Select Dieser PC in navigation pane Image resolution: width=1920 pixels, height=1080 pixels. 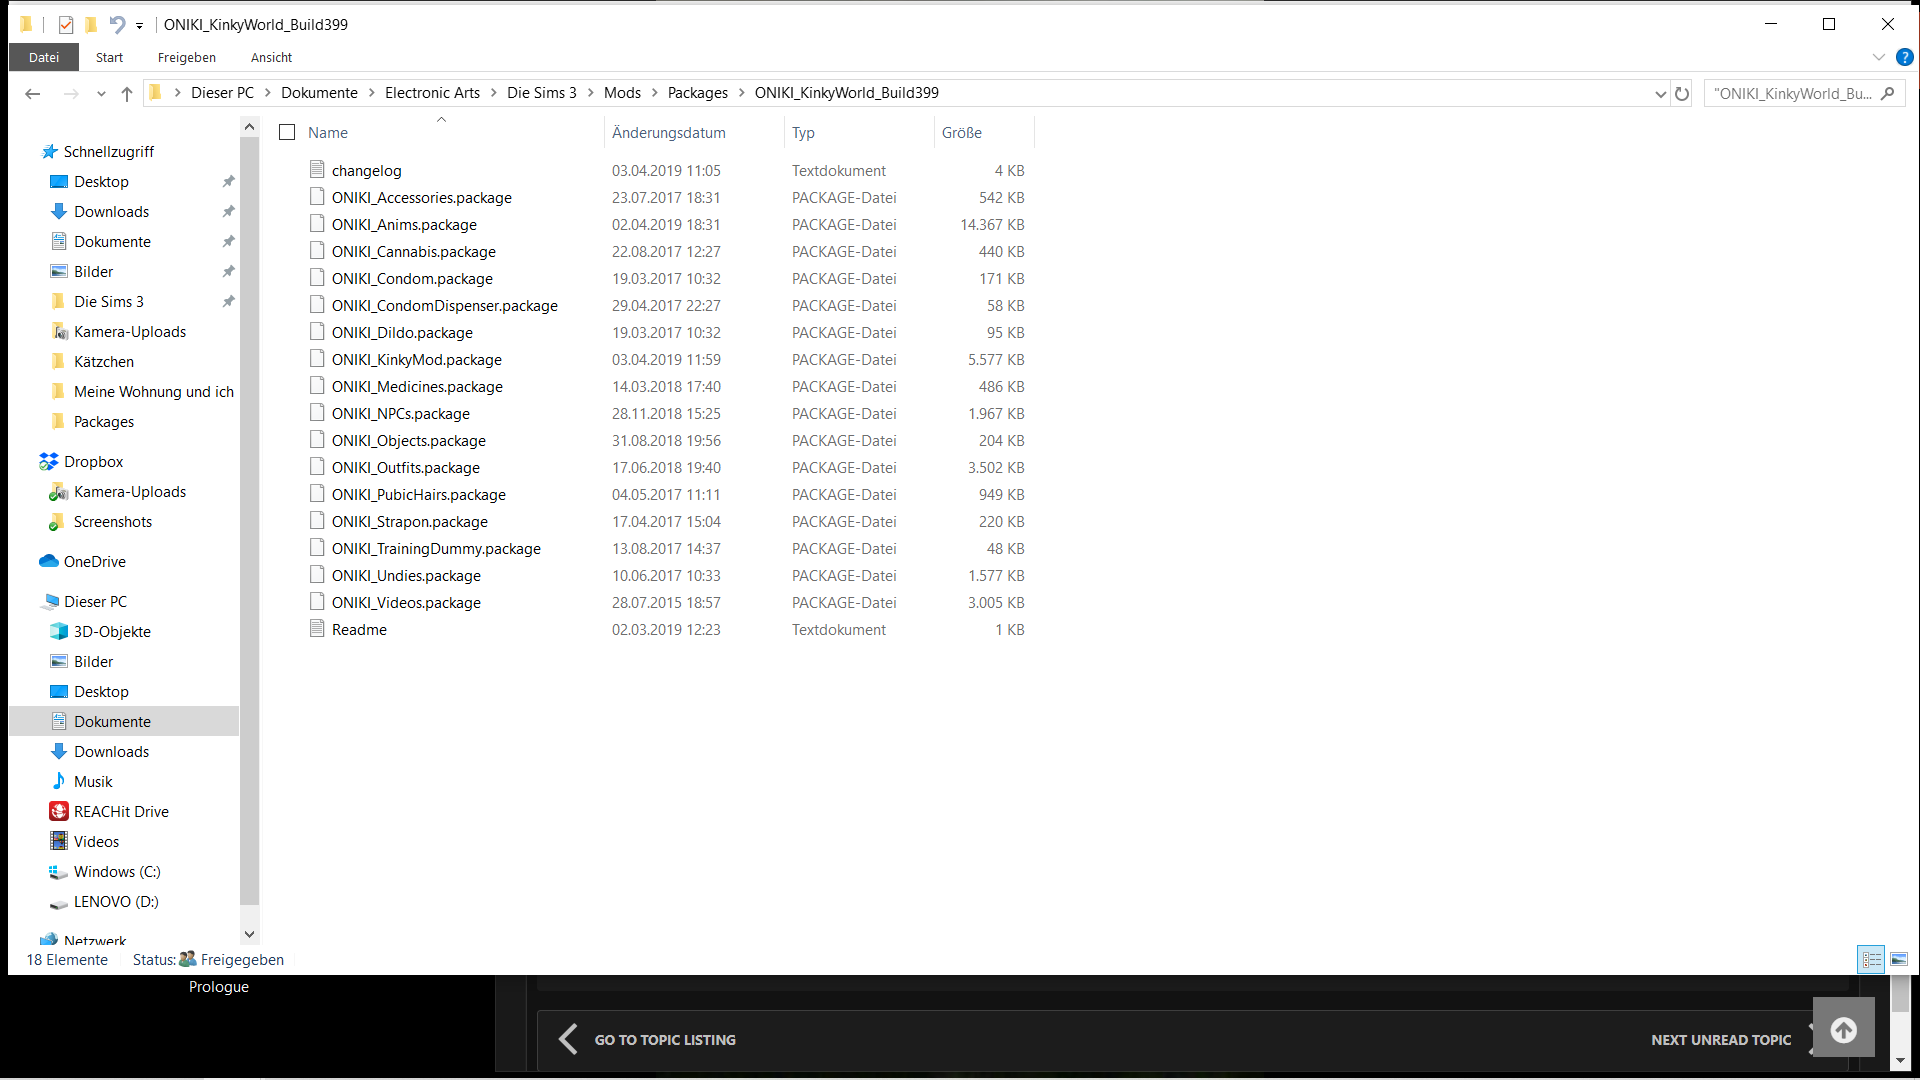click(x=95, y=601)
